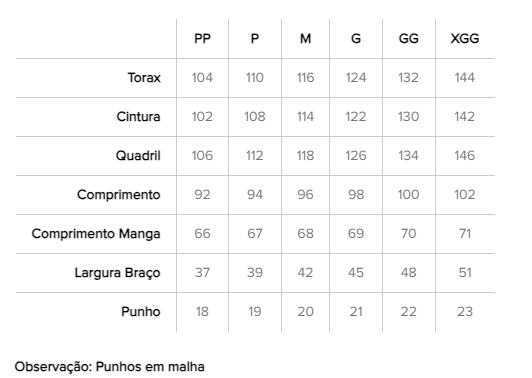This screenshot has height=378, width=532.
Task: Click Punho value 23 under XGG
Action: [x=464, y=311]
